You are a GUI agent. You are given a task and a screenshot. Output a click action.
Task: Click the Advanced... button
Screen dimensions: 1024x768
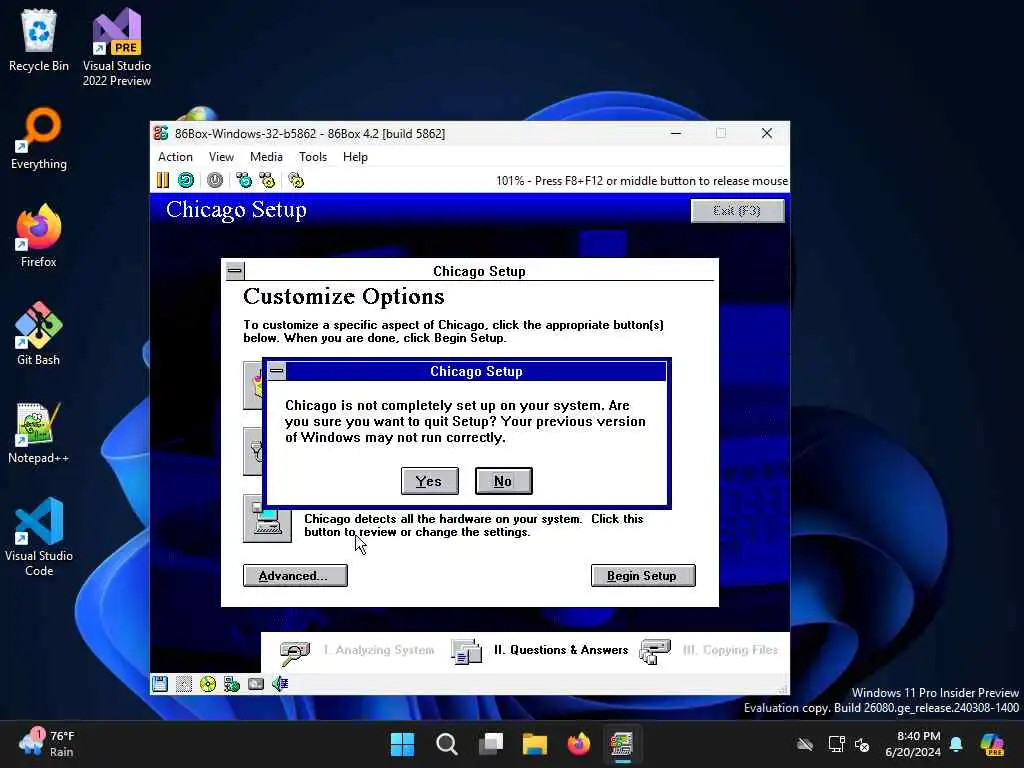(x=295, y=576)
